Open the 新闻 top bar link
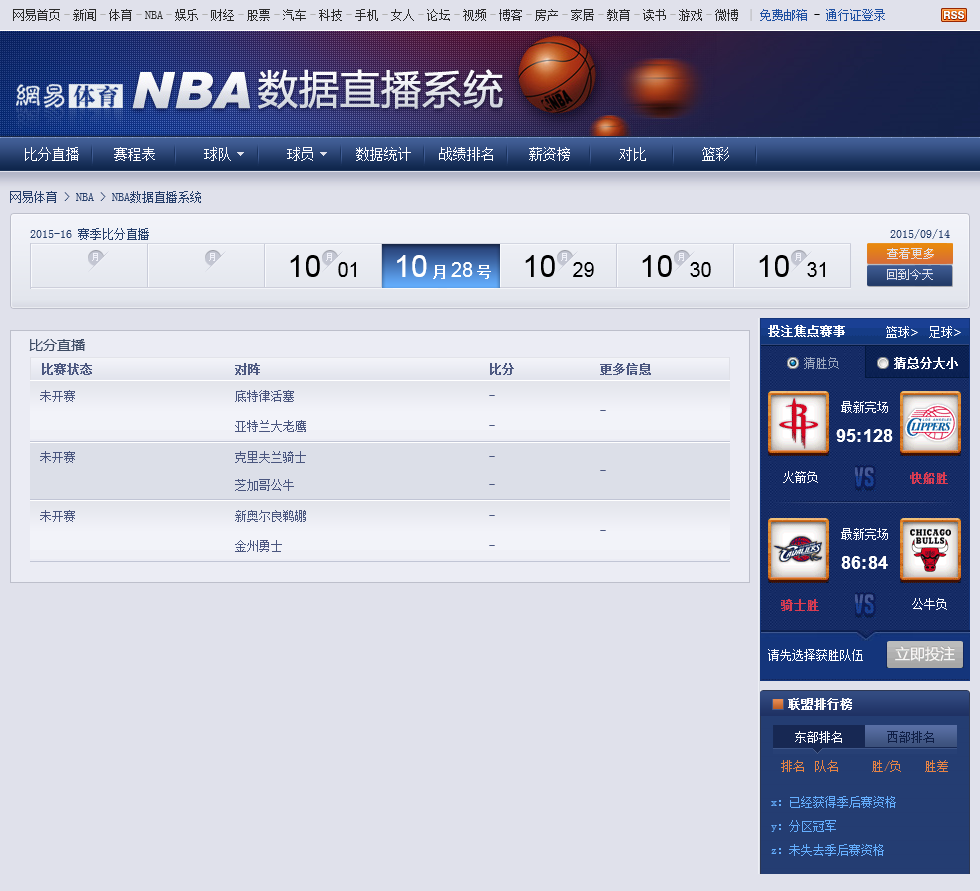The image size is (980, 891). 84,15
